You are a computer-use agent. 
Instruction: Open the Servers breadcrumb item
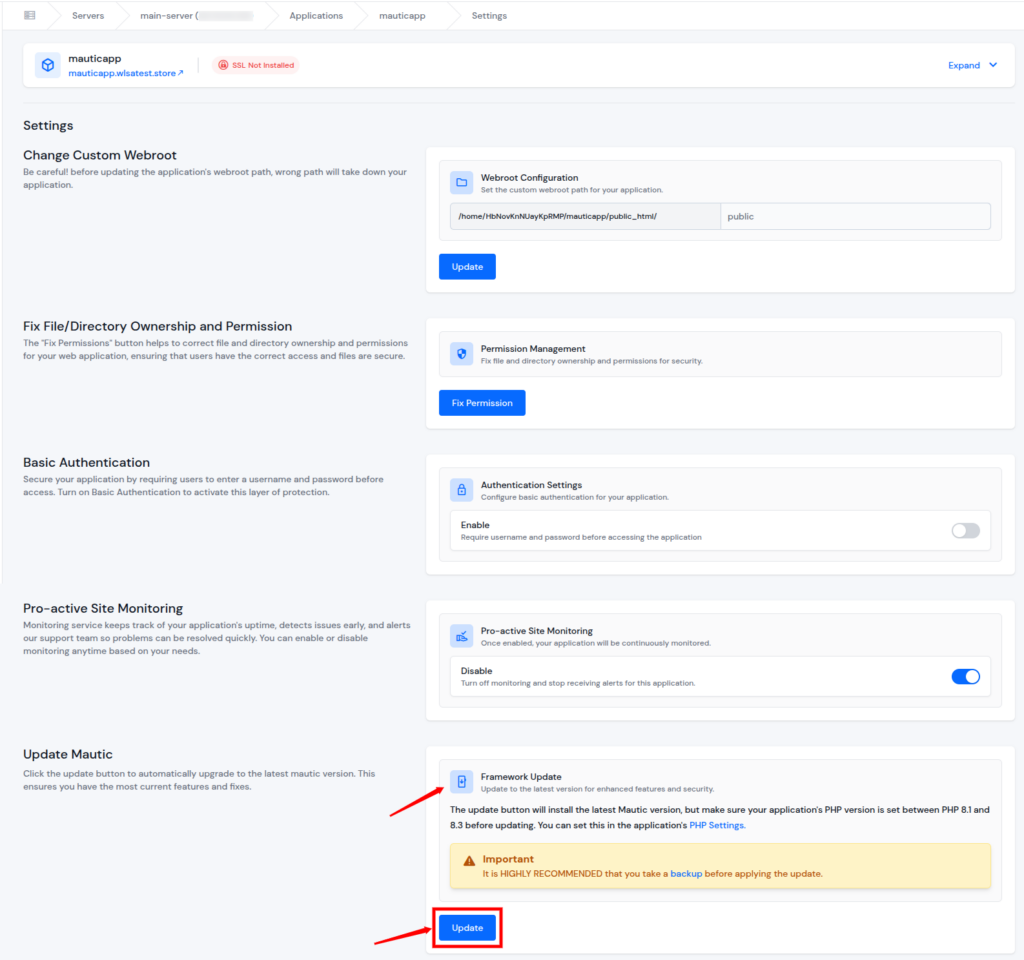(88, 15)
